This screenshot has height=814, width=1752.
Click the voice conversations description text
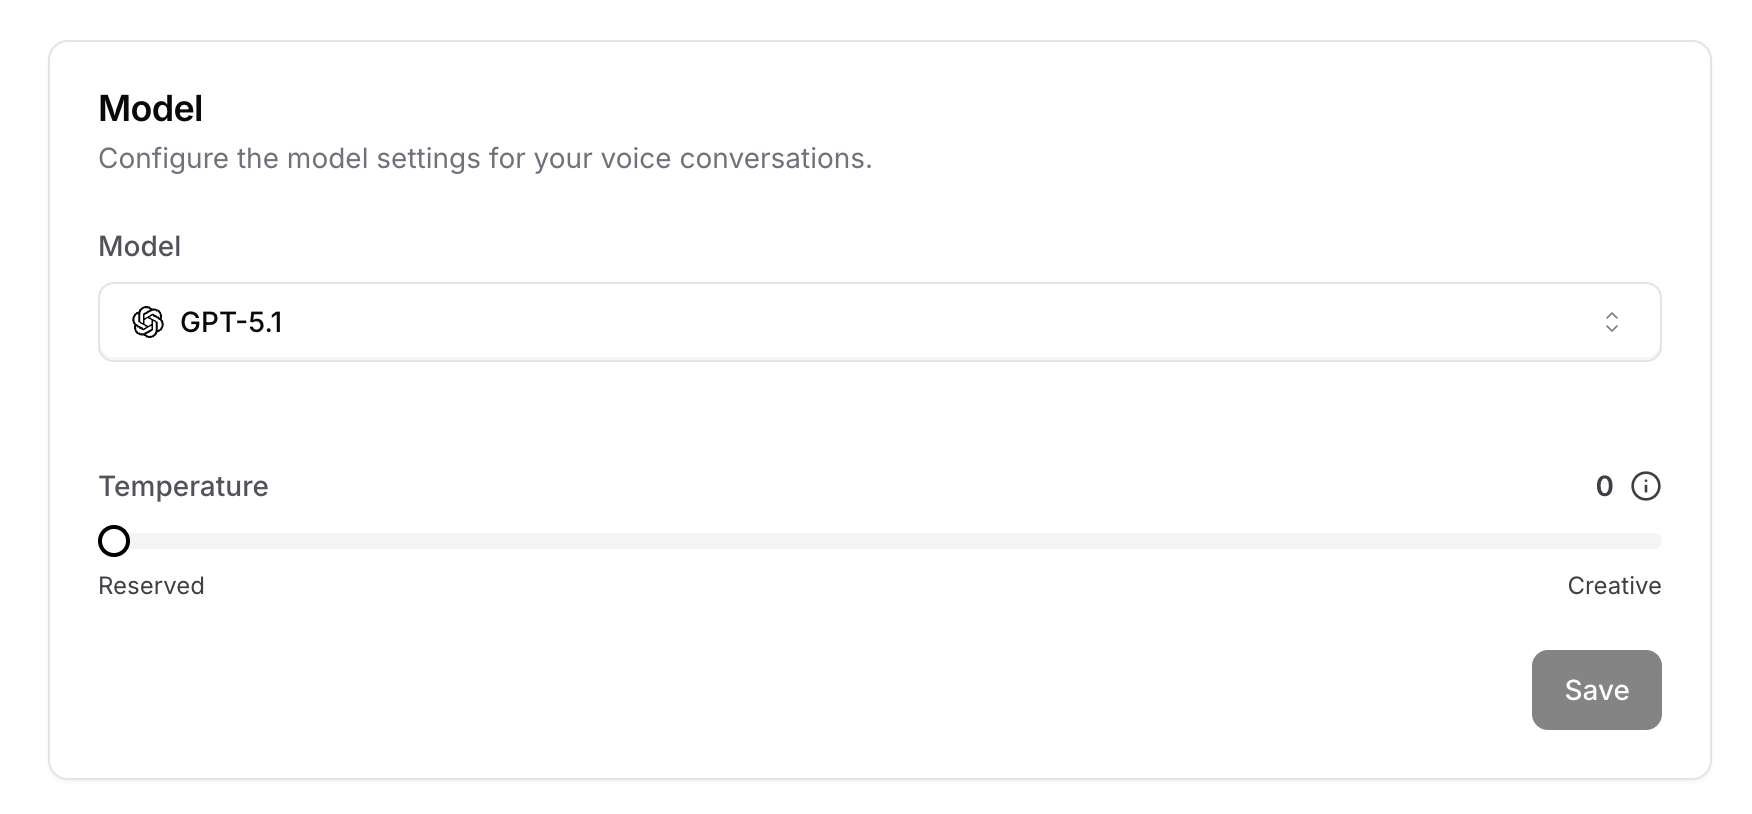coord(484,158)
